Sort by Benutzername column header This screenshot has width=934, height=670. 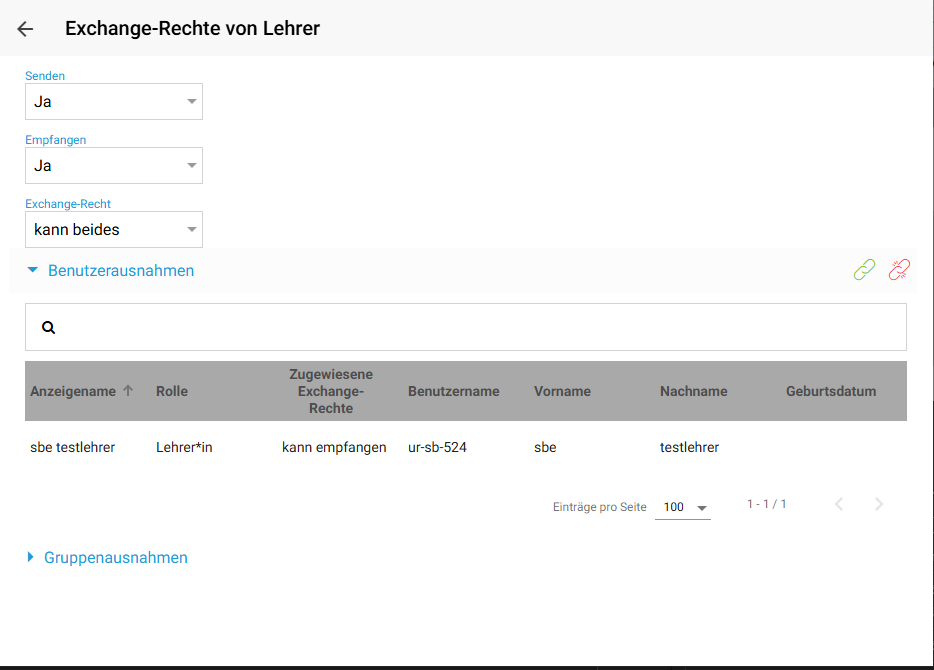tap(453, 391)
